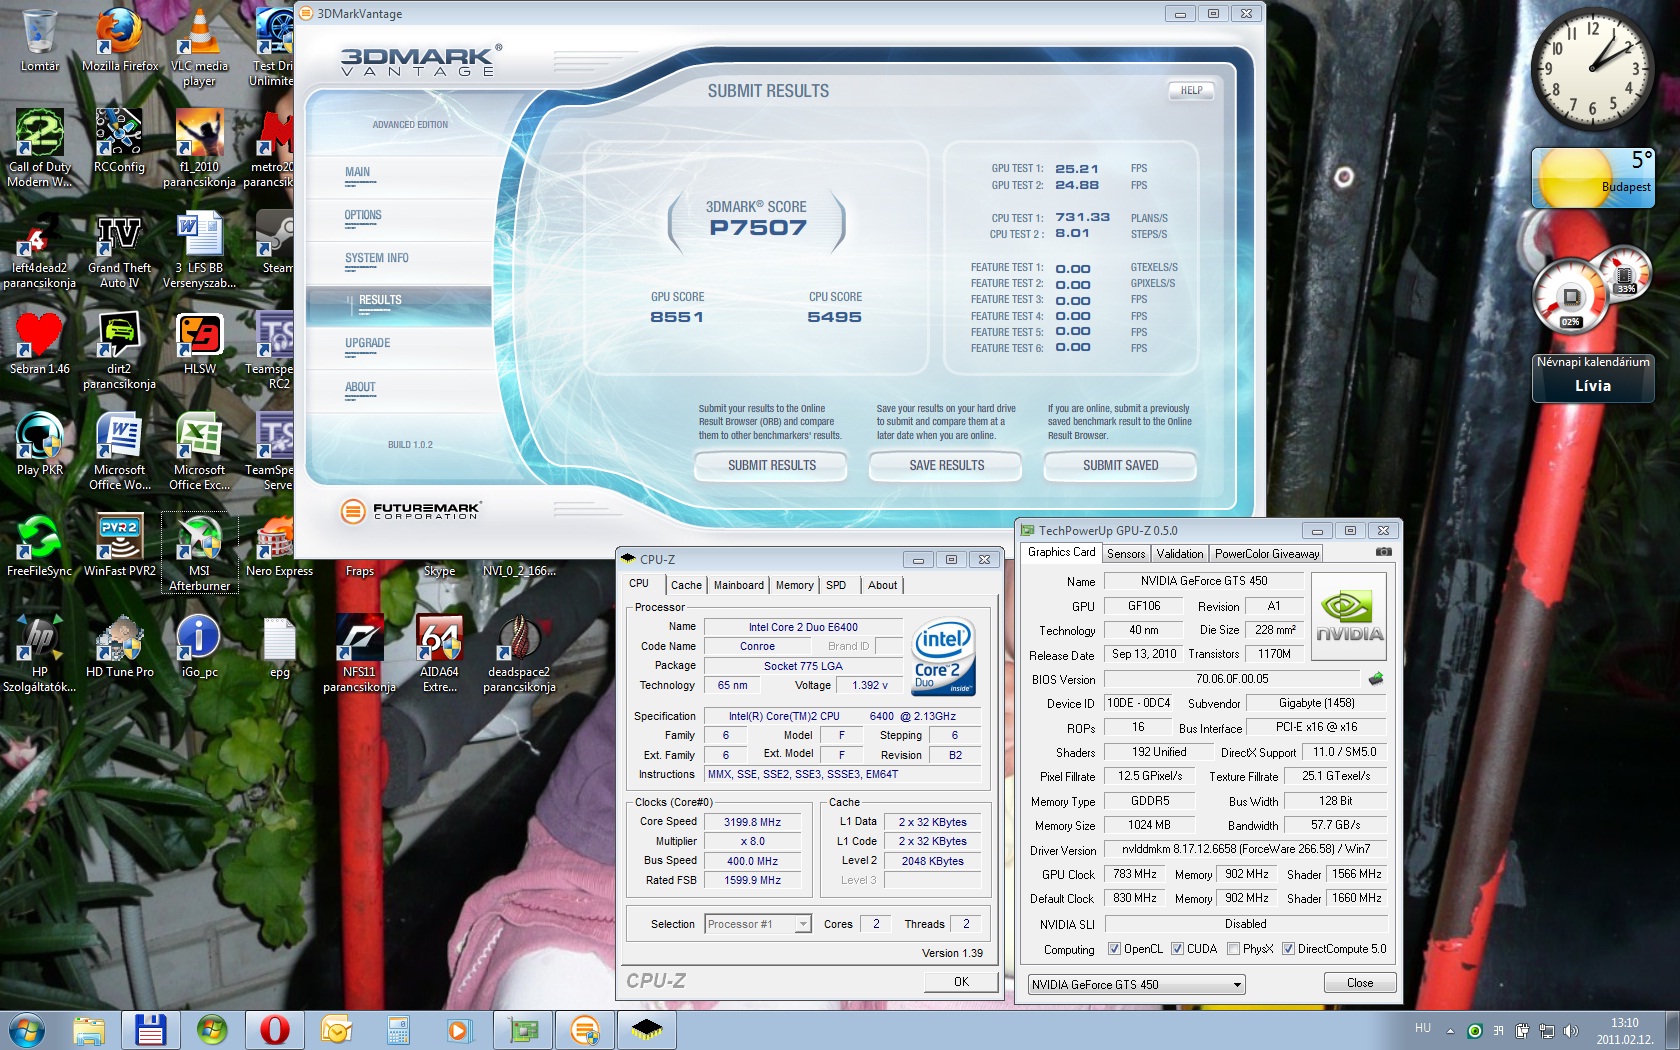The height and width of the screenshot is (1050, 1680).
Task: Open the SPD tab in CPU-Z
Action: coord(836,585)
